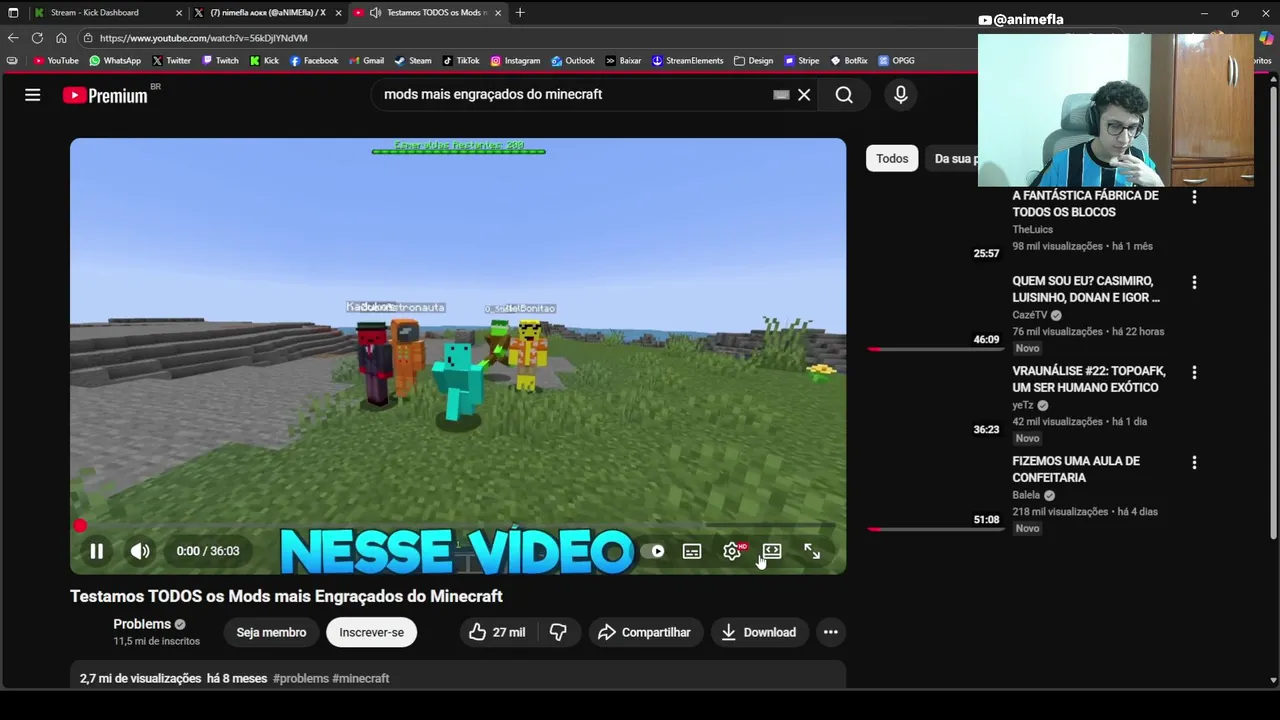Open more actions ellipsis below video

pyautogui.click(x=830, y=632)
